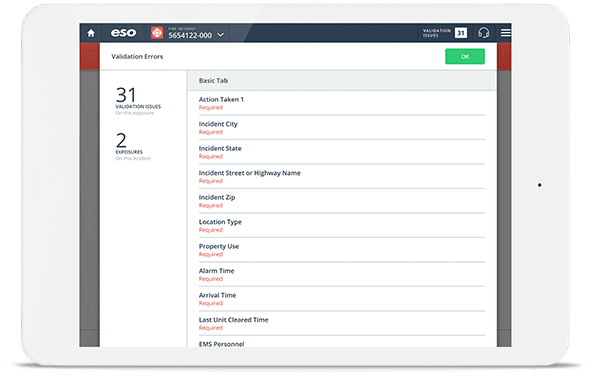This screenshot has width=602, height=376.
Task: Select the Arrival Time validation error
Action: pos(342,299)
